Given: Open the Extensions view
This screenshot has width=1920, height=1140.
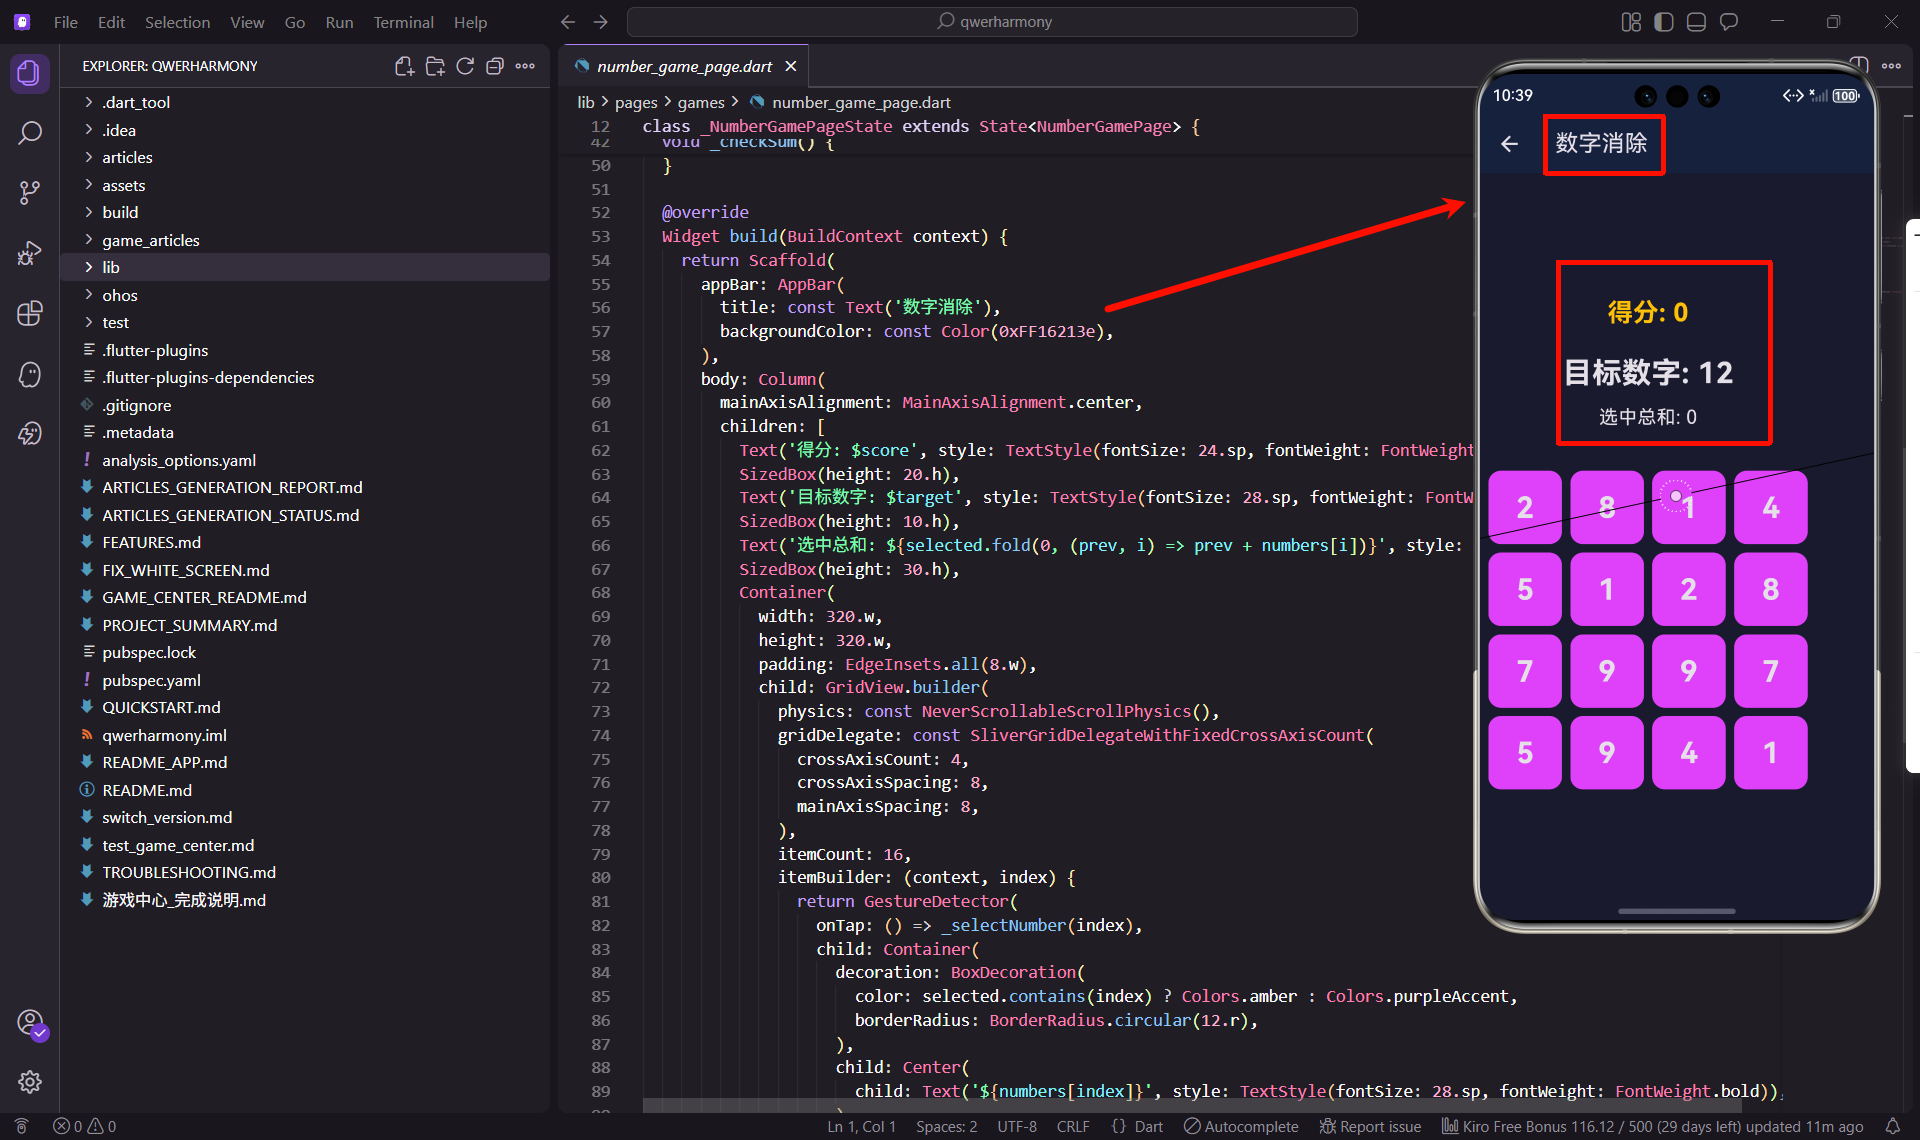Looking at the screenshot, I should [x=30, y=313].
